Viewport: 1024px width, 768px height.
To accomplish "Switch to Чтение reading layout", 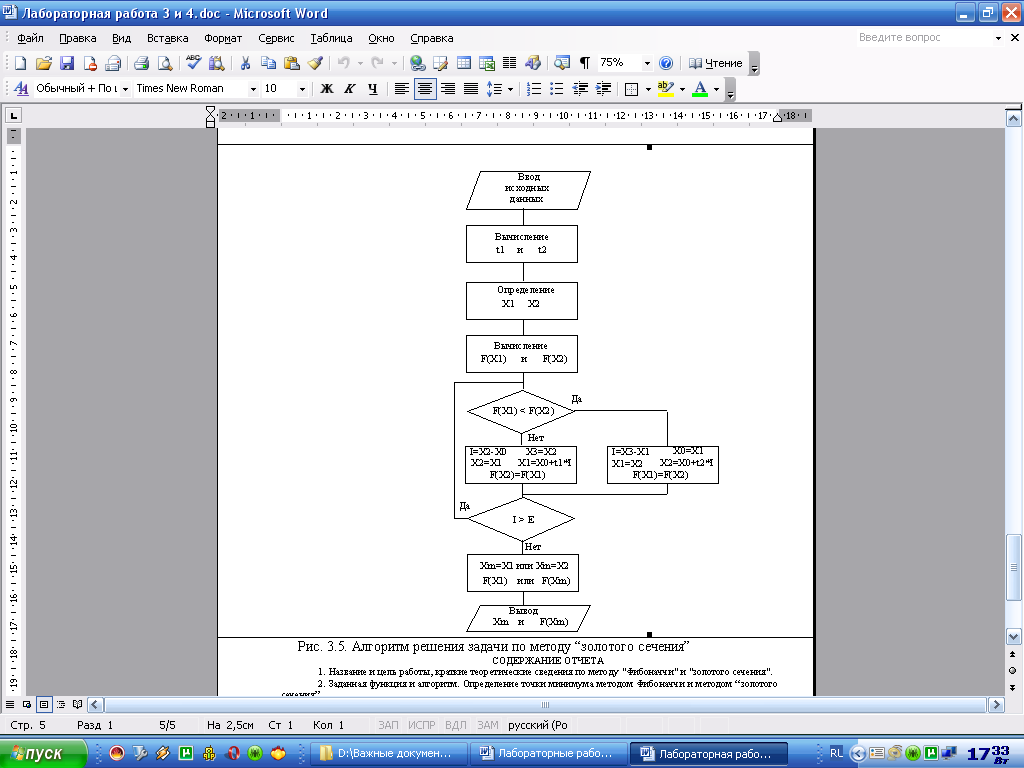I will click(x=716, y=63).
